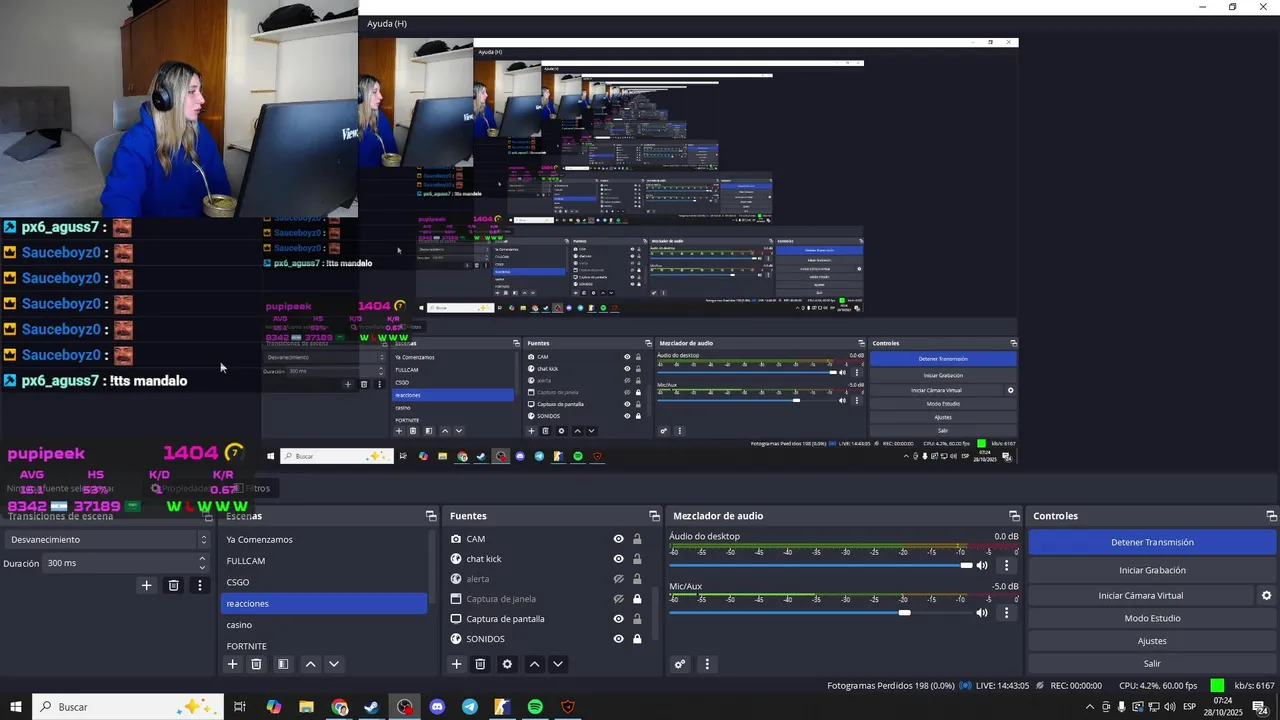Mute the Mic/Aux speaker icon
The image size is (1280, 720).
point(982,613)
